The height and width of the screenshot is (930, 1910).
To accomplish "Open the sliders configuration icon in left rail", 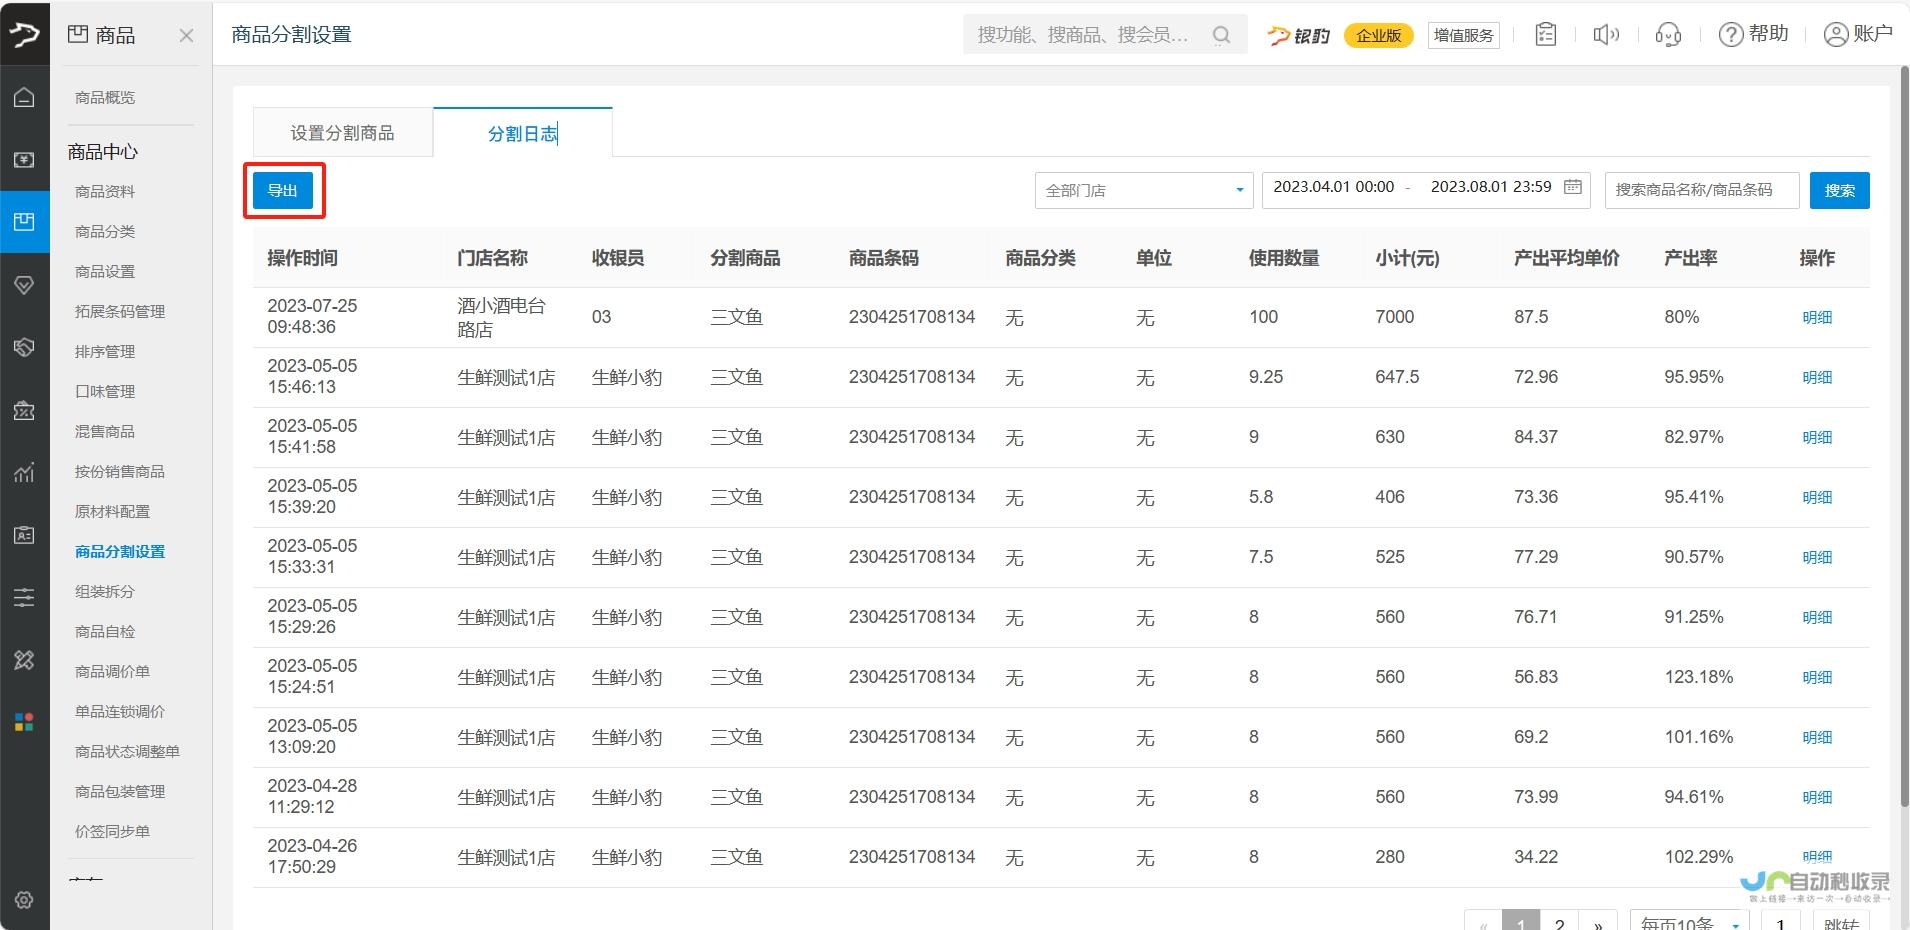I will coord(24,597).
